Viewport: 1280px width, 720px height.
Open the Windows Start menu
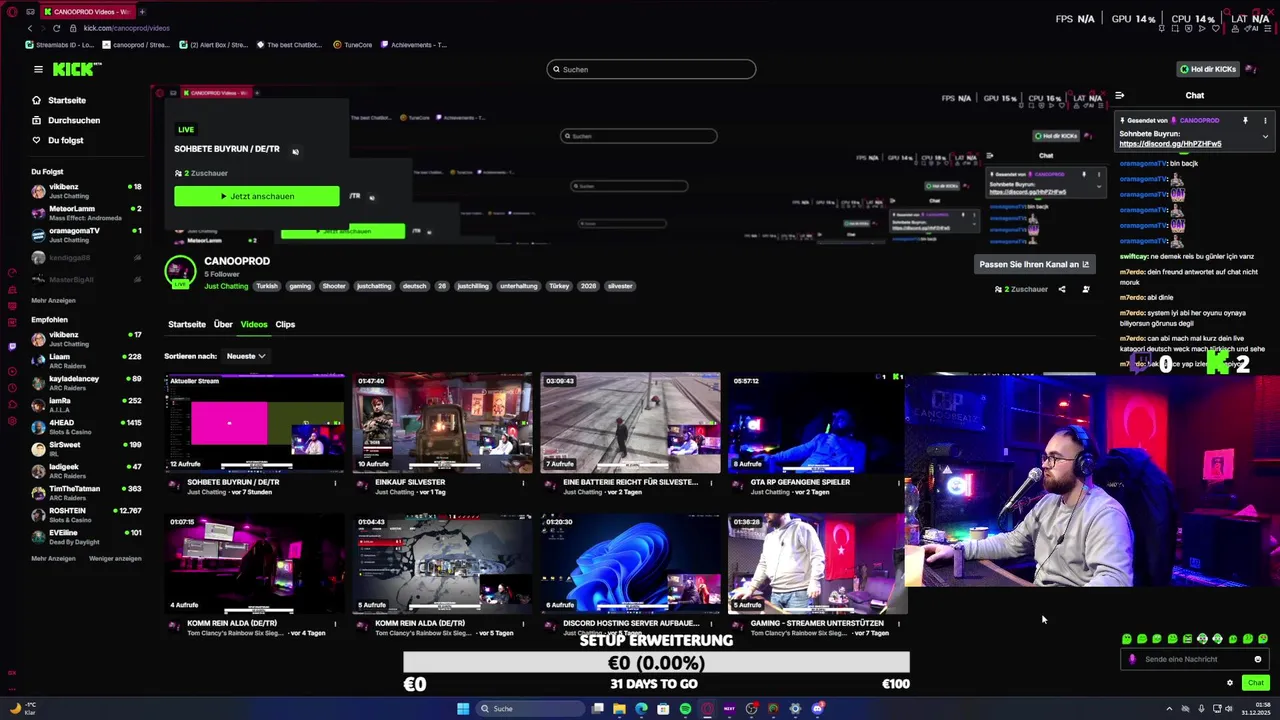tap(463, 708)
